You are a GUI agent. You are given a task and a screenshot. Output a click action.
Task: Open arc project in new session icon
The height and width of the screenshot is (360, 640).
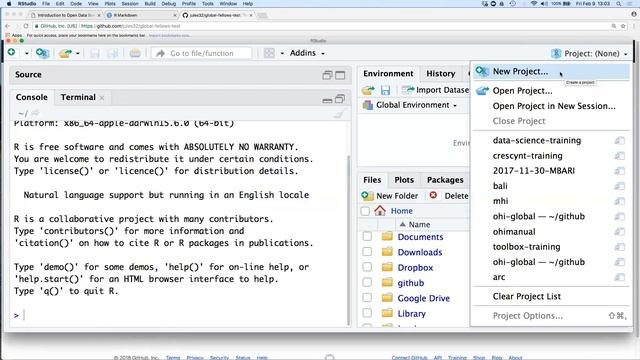[620, 278]
